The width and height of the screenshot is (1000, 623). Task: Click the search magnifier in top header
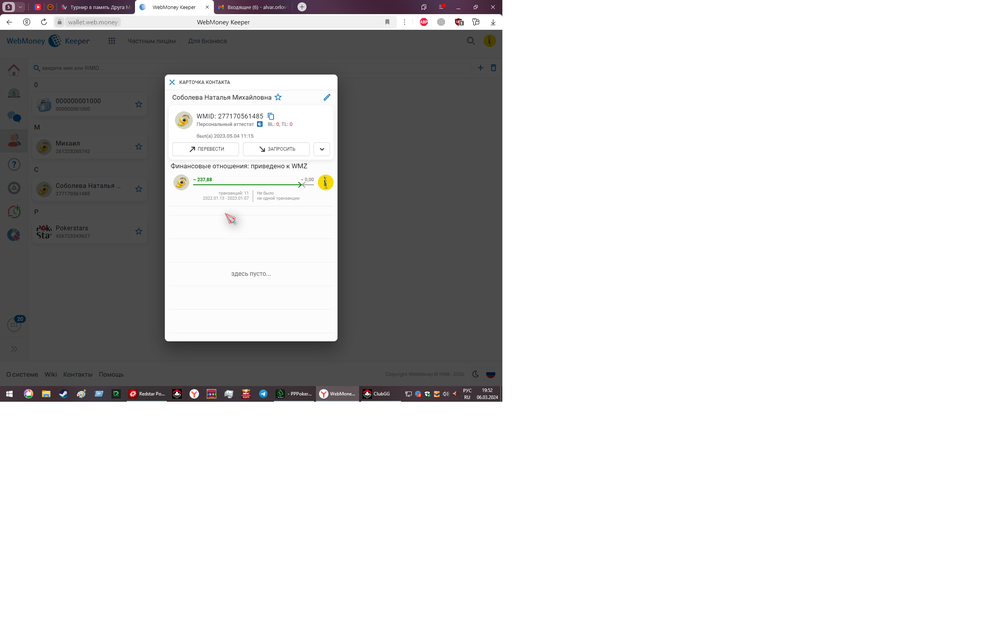click(x=471, y=41)
